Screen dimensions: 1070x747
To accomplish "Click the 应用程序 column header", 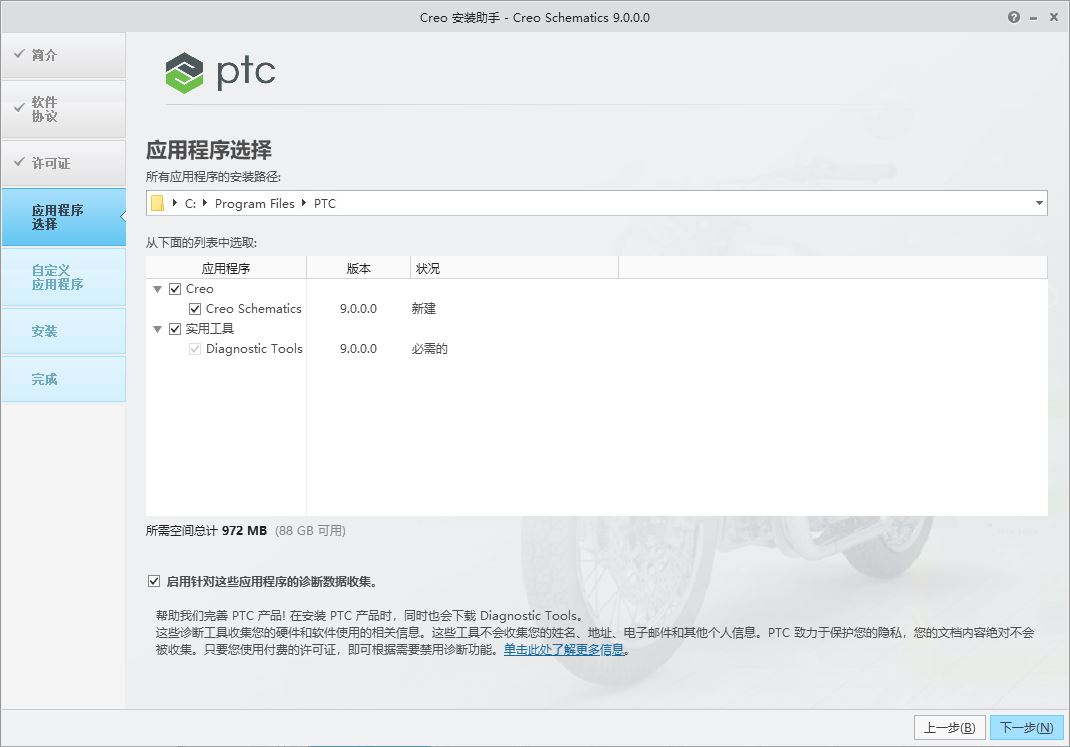I will 226,268.
